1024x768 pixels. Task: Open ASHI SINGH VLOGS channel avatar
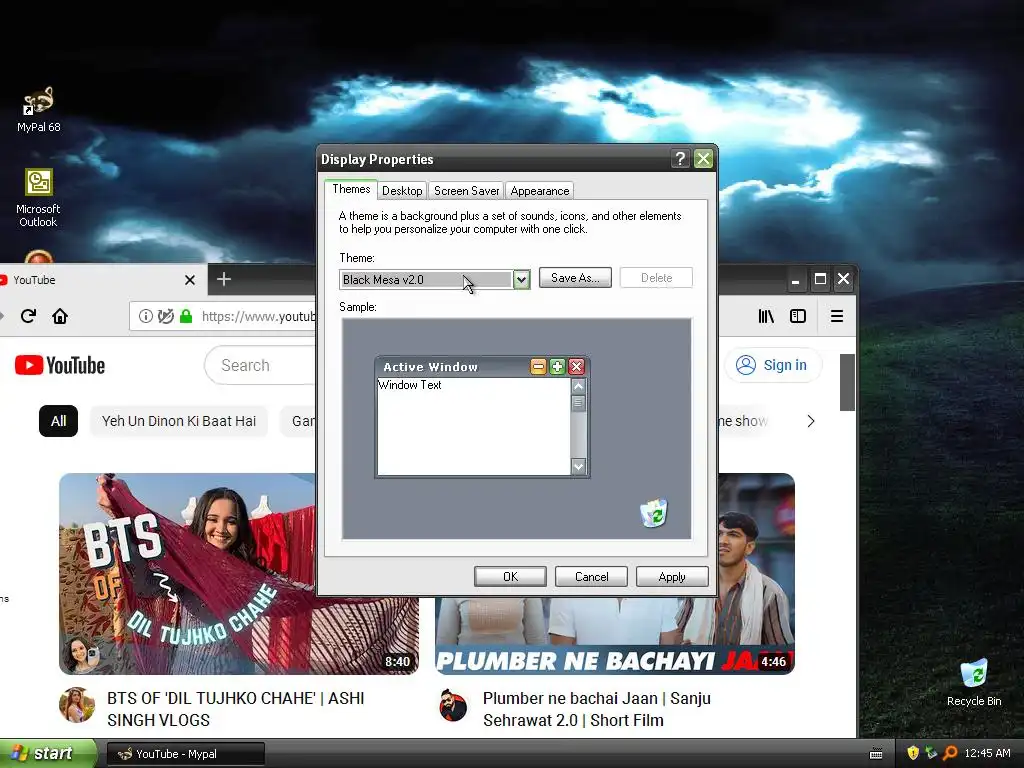(x=77, y=705)
